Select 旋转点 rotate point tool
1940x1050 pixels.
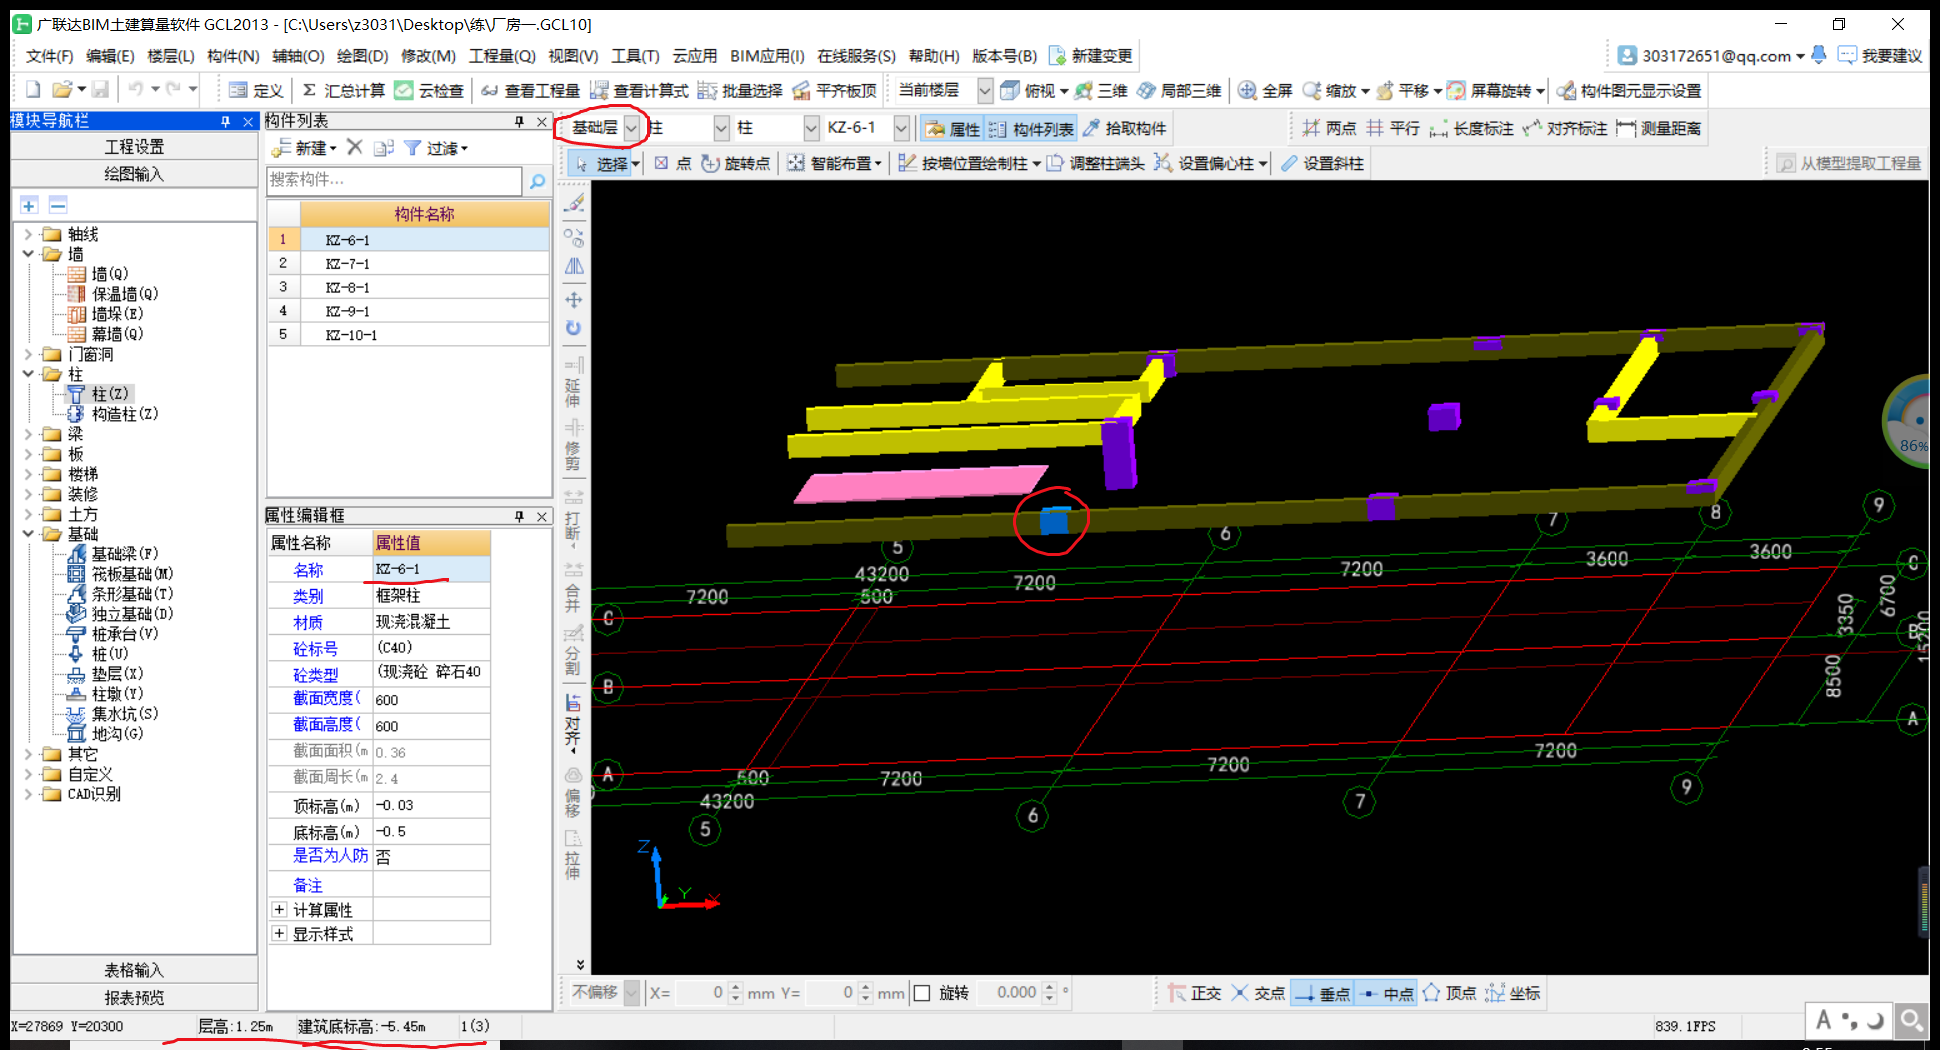point(735,163)
